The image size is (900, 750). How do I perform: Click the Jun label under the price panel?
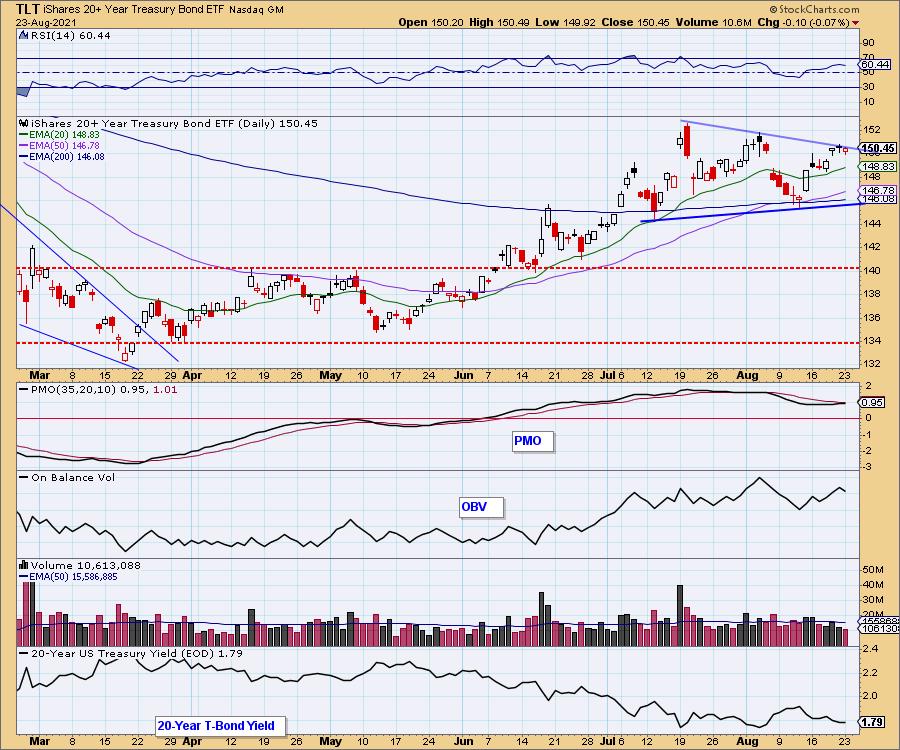[464, 375]
